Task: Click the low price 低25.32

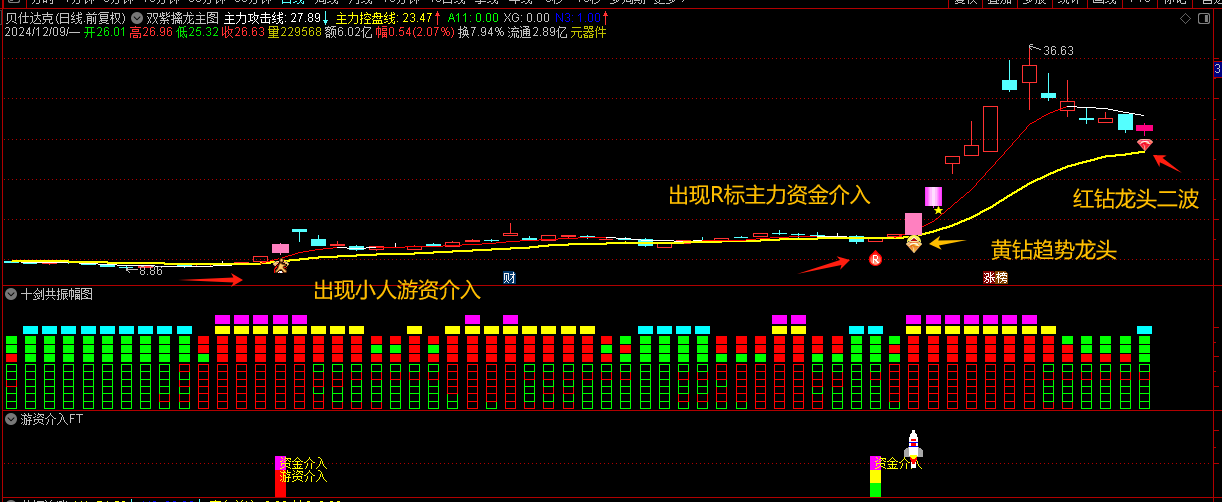Action: pyautogui.click(x=197, y=32)
